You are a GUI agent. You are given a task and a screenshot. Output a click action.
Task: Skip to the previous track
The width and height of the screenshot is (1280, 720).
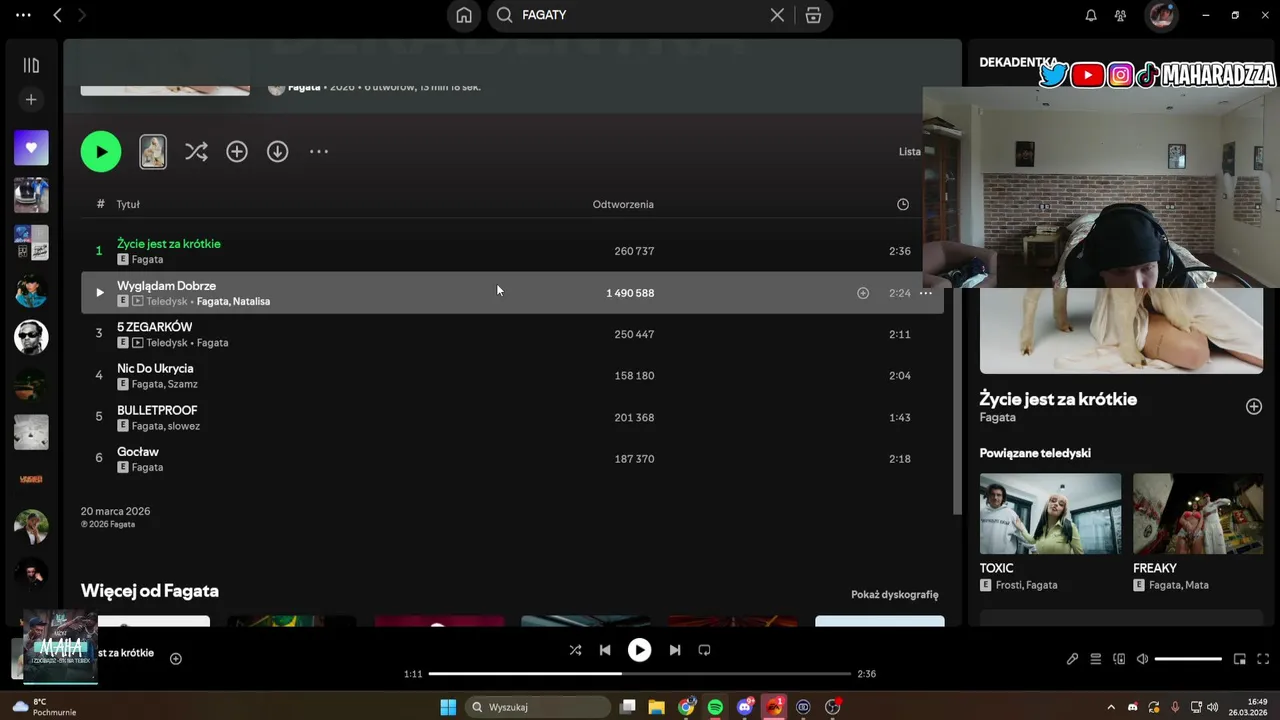tap(605, 650)
